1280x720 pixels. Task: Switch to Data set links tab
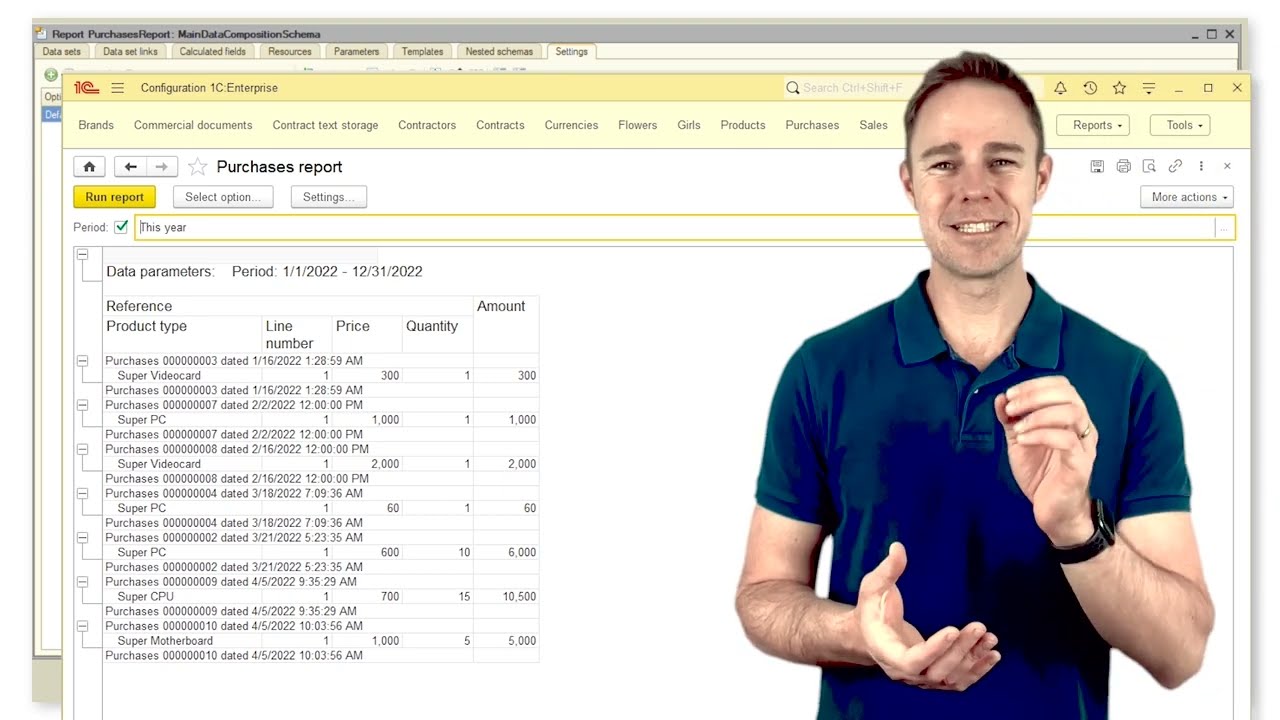pyautogui.click(x=130, y=52)
